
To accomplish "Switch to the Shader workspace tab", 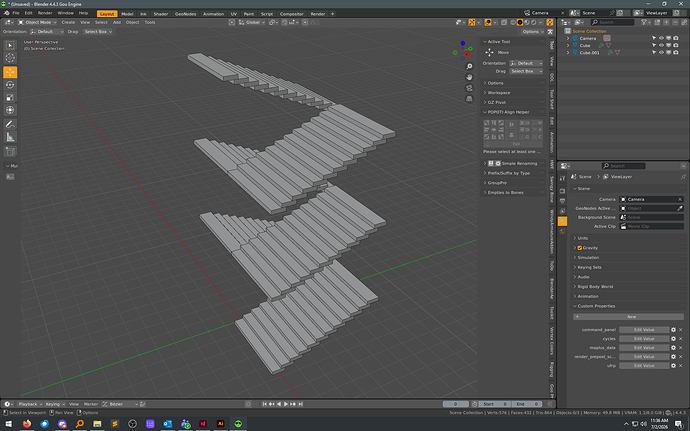I will click(161, 14).
